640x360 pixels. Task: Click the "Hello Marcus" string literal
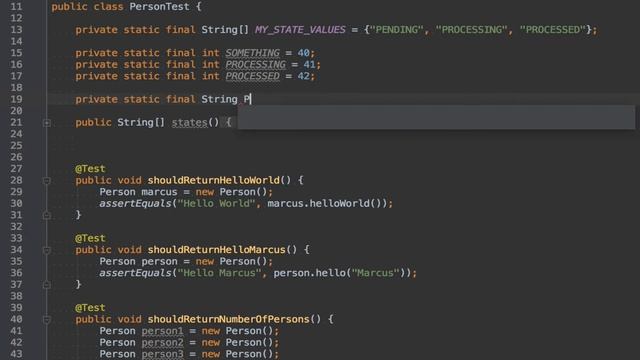[x=220, y=273]
